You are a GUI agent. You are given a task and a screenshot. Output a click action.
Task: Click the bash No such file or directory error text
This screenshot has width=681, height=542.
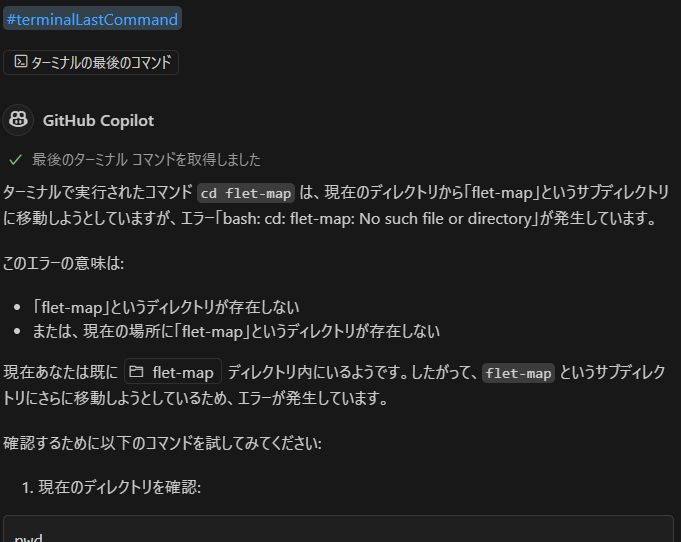(377, 218)
